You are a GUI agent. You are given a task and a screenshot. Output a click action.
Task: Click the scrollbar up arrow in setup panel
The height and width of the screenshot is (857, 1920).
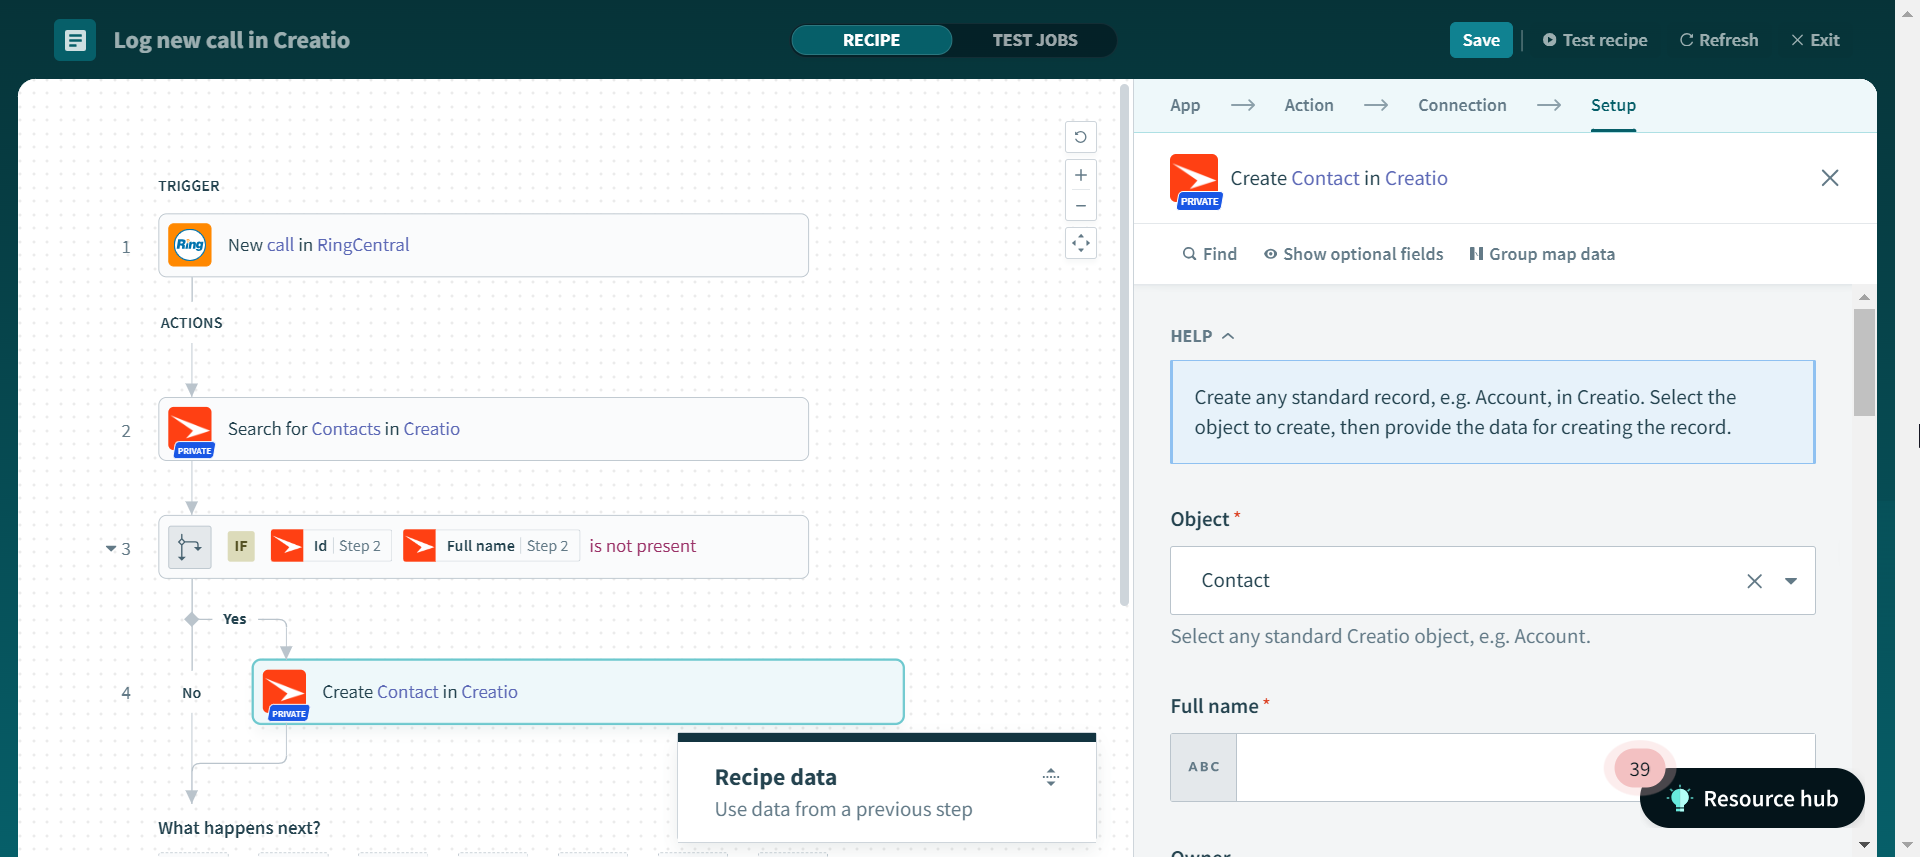[1864, 297]
